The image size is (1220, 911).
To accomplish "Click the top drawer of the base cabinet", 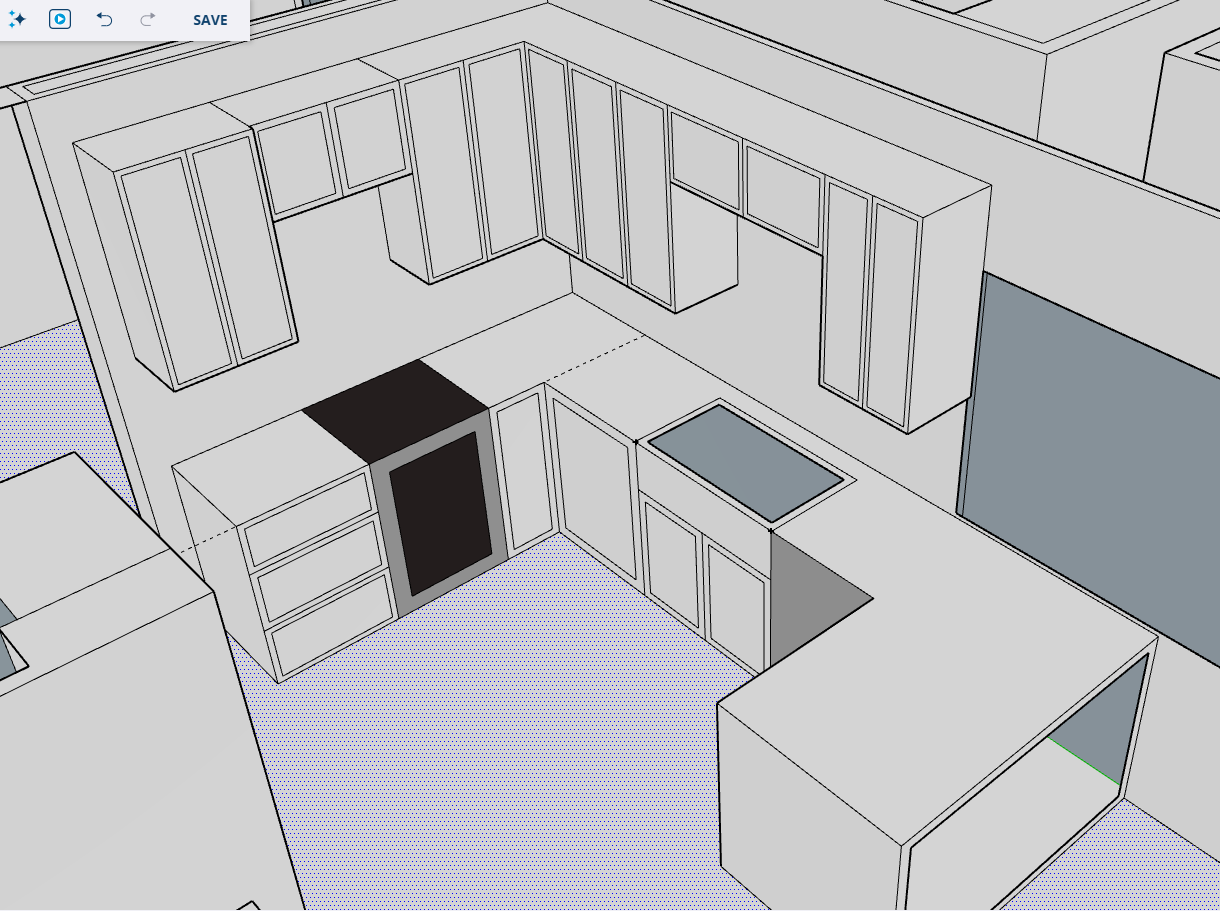I will point(307,519).
